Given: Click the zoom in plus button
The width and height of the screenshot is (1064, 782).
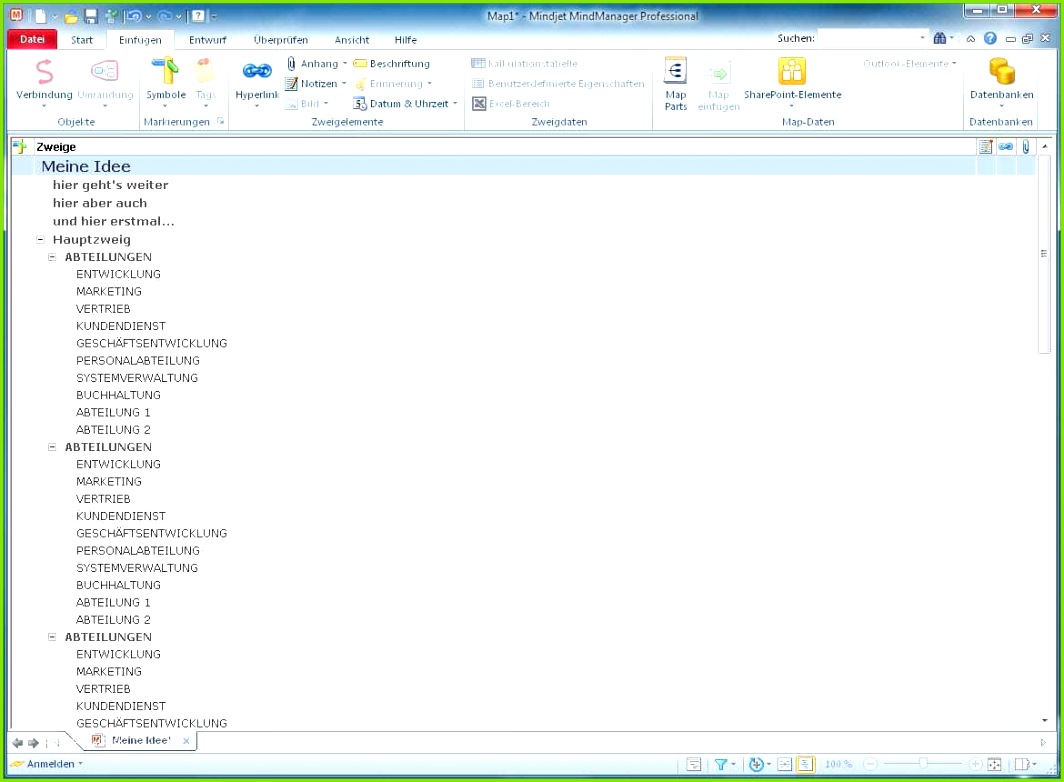Looking at the screenshot, I should coord(976,764).
